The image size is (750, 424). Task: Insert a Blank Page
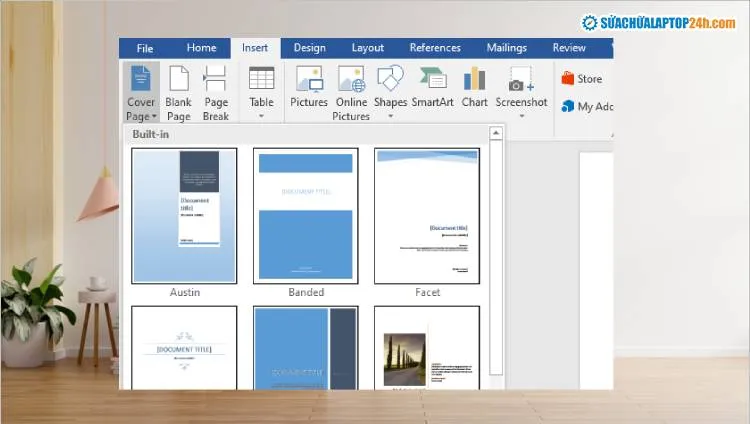click(x=178, y=92)
